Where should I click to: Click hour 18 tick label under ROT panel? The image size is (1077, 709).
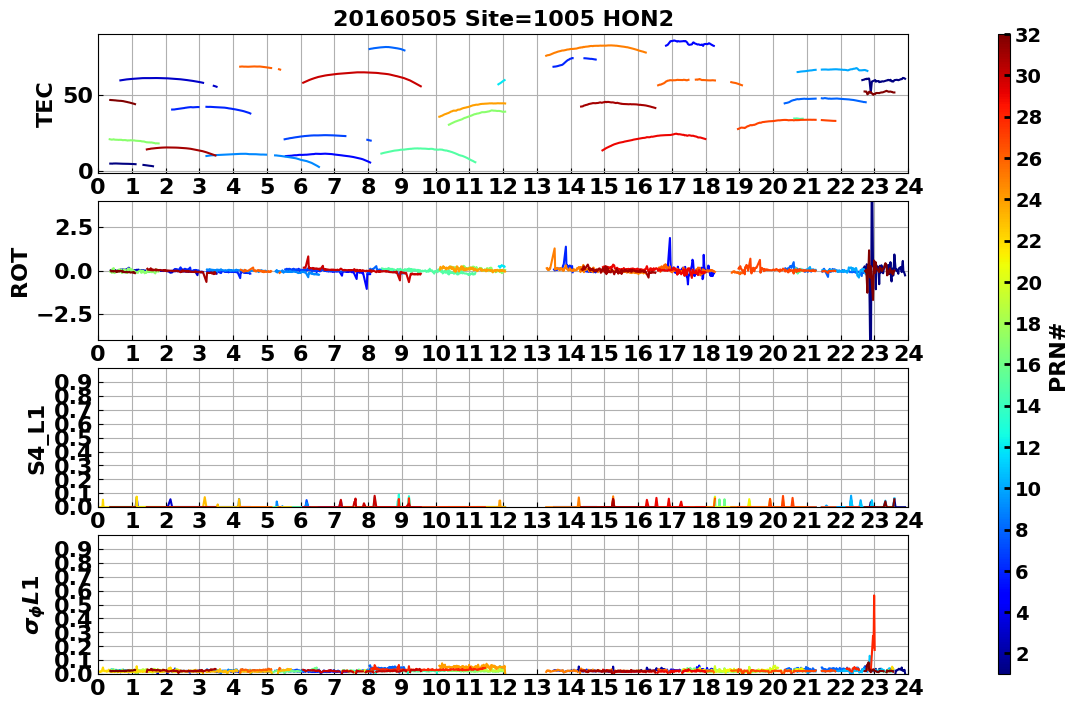pos(706,354)
